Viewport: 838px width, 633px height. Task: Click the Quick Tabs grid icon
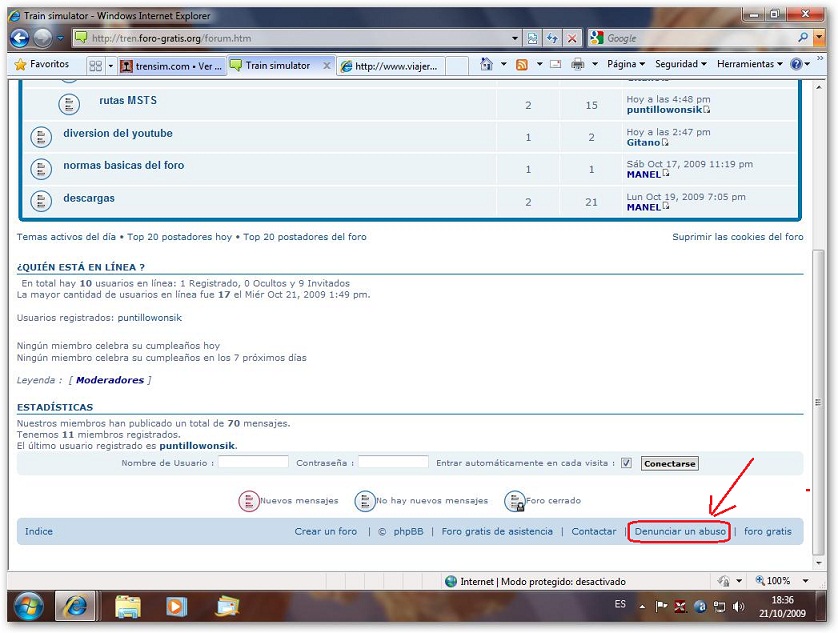pyautogui.click(x=96, y=65)
